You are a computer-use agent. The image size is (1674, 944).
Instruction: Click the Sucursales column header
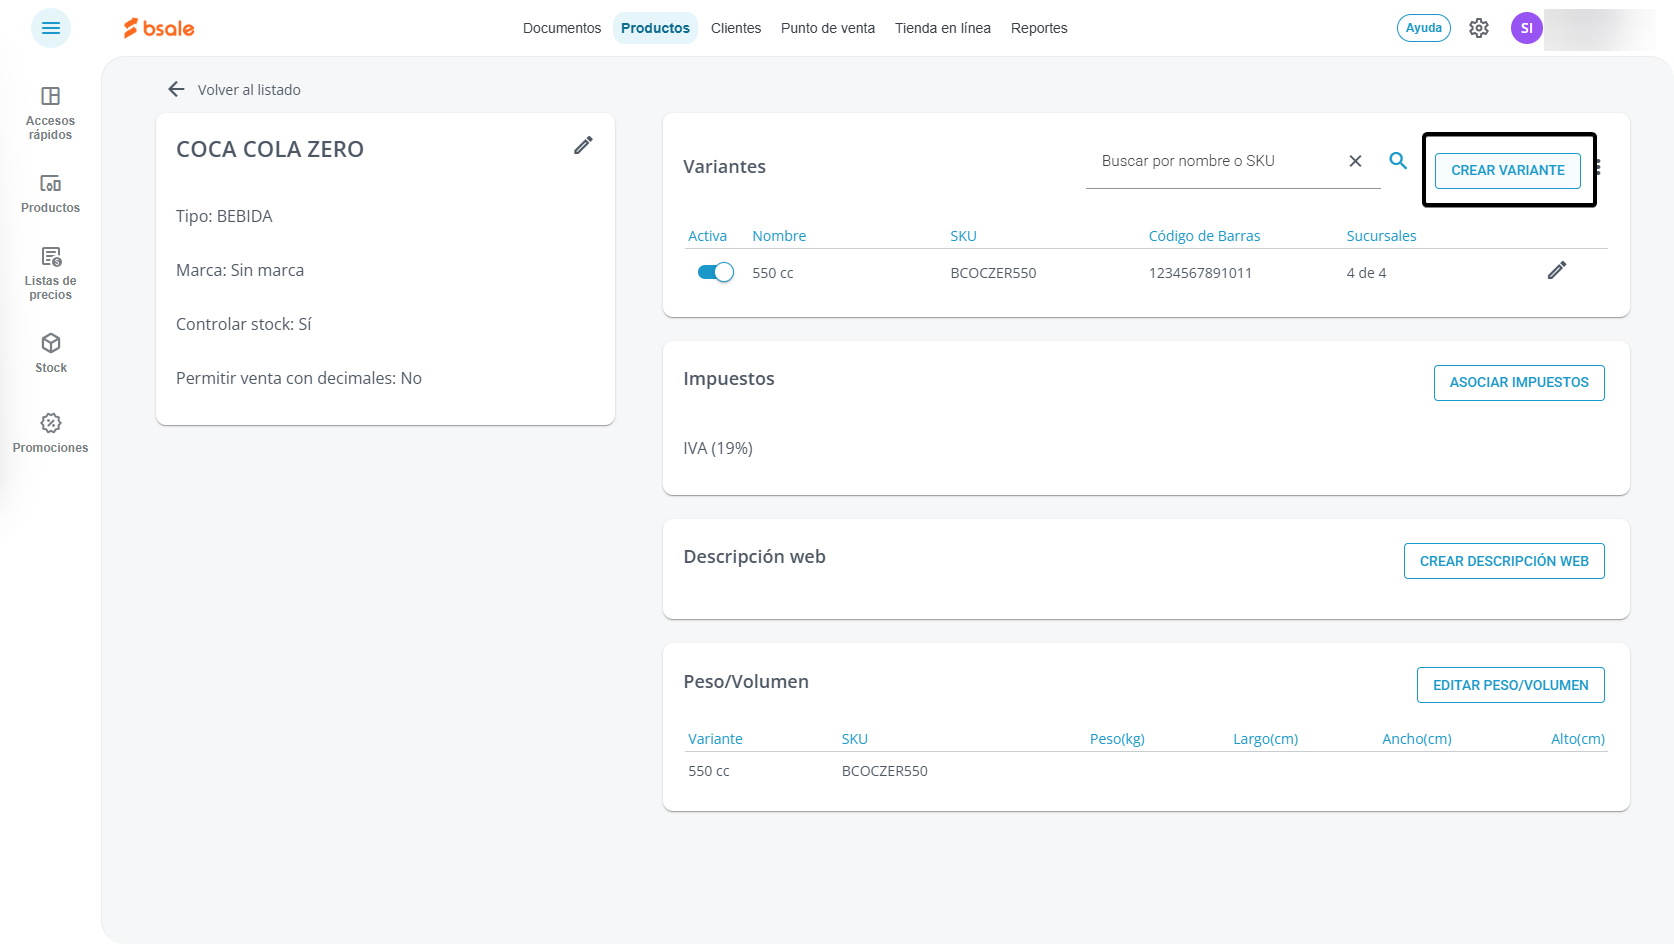pos(1381,236)
